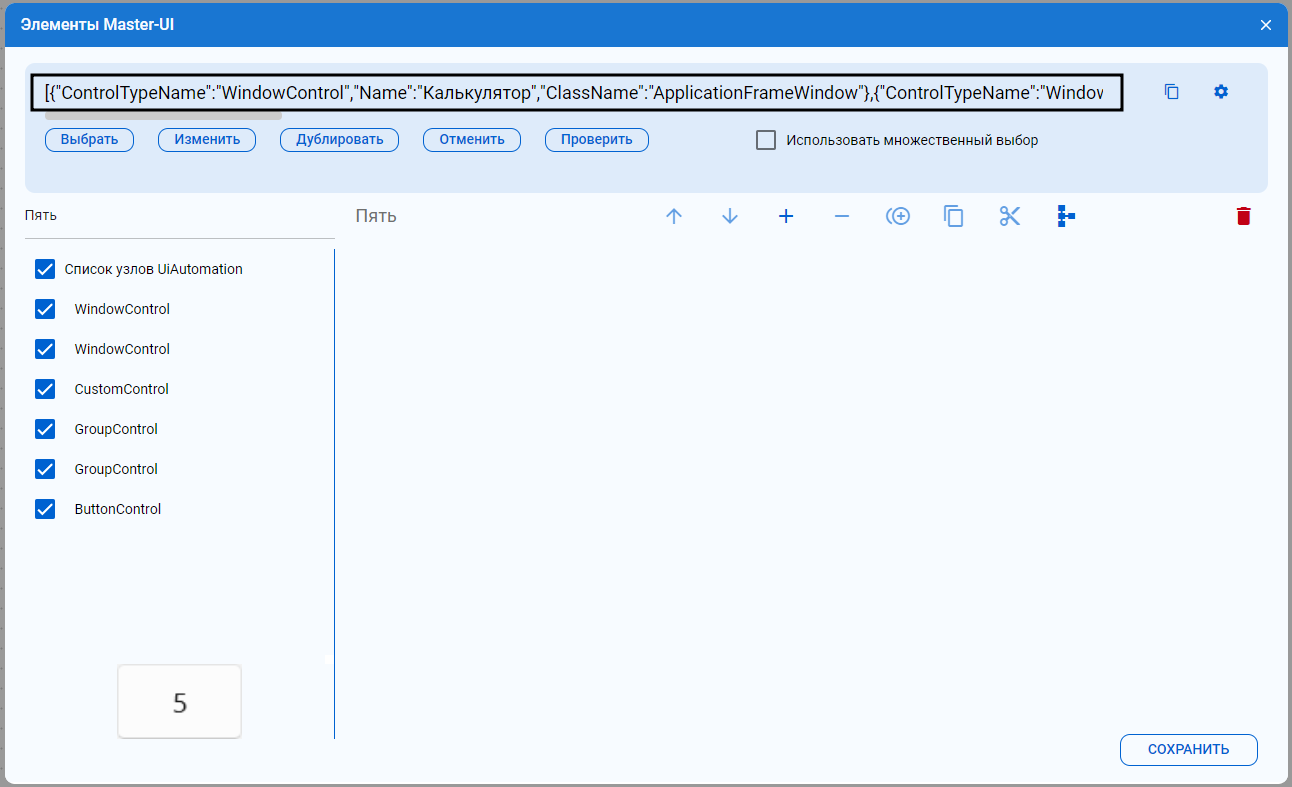Screen dimensions: 1292x787
Task: Click the circled plus icon
Action: (x=898, y=216)
